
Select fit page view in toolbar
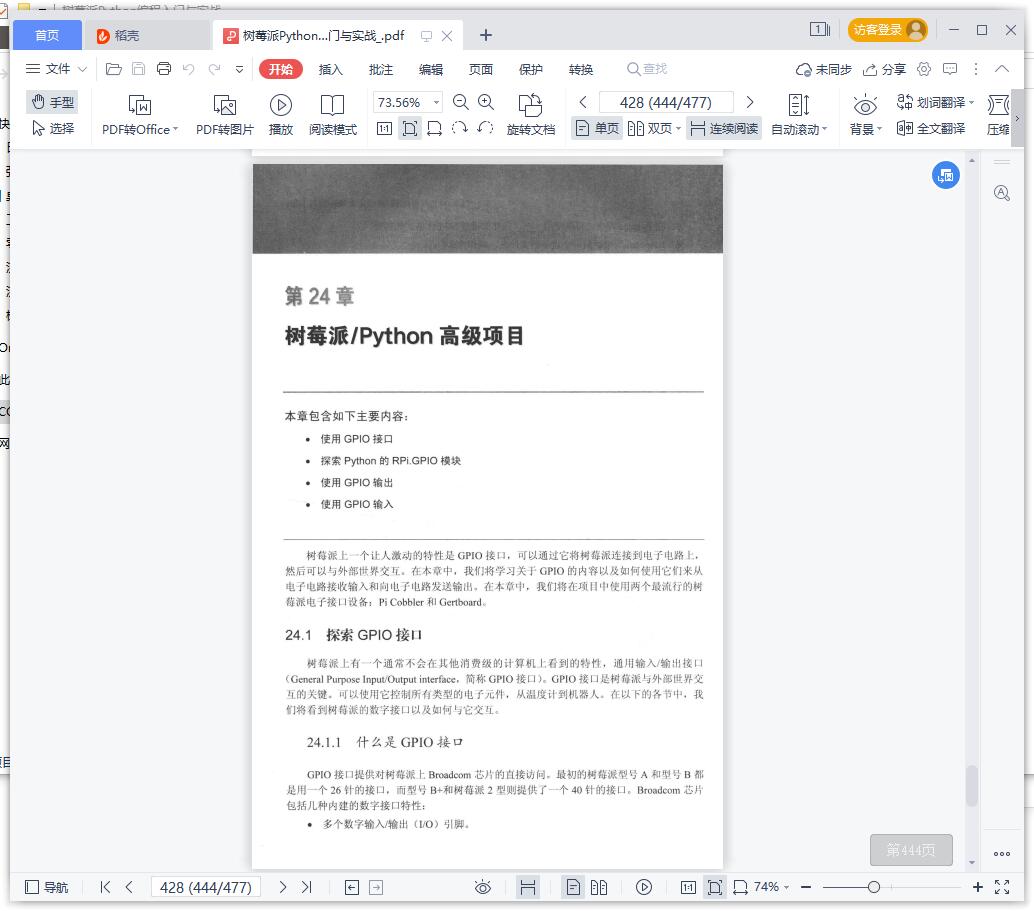410,129
